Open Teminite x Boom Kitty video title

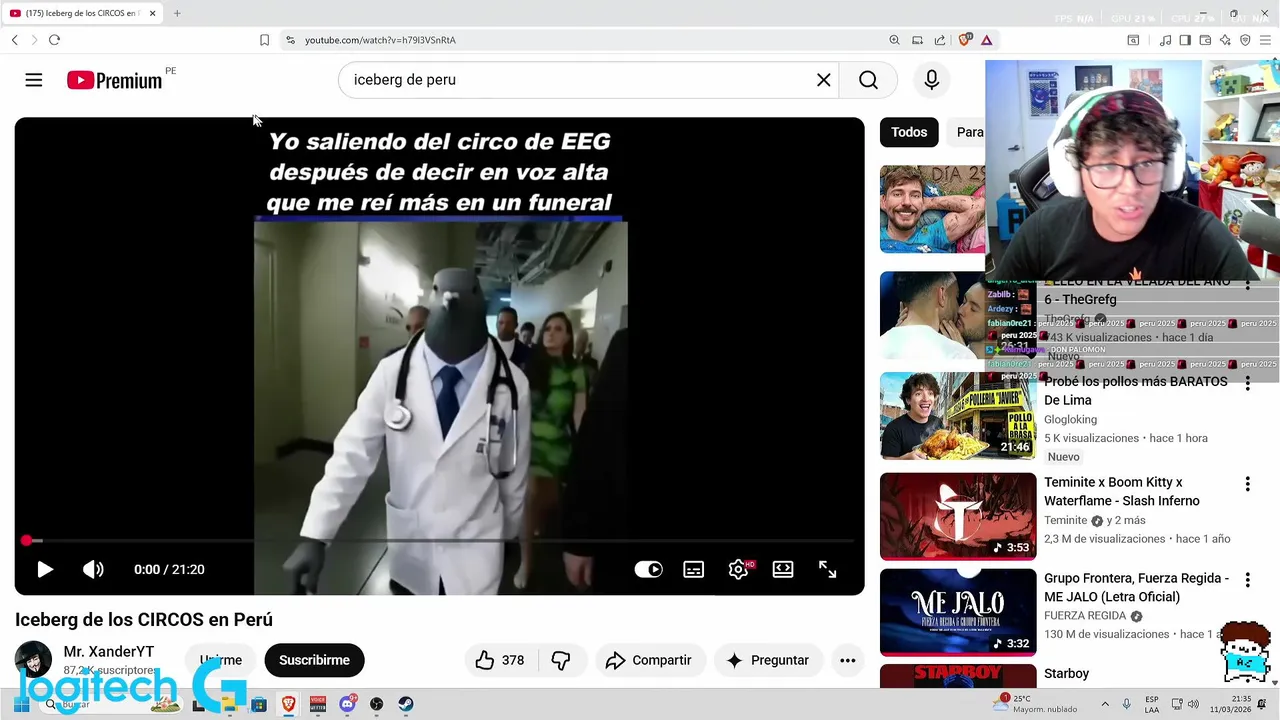point(1122,492)
